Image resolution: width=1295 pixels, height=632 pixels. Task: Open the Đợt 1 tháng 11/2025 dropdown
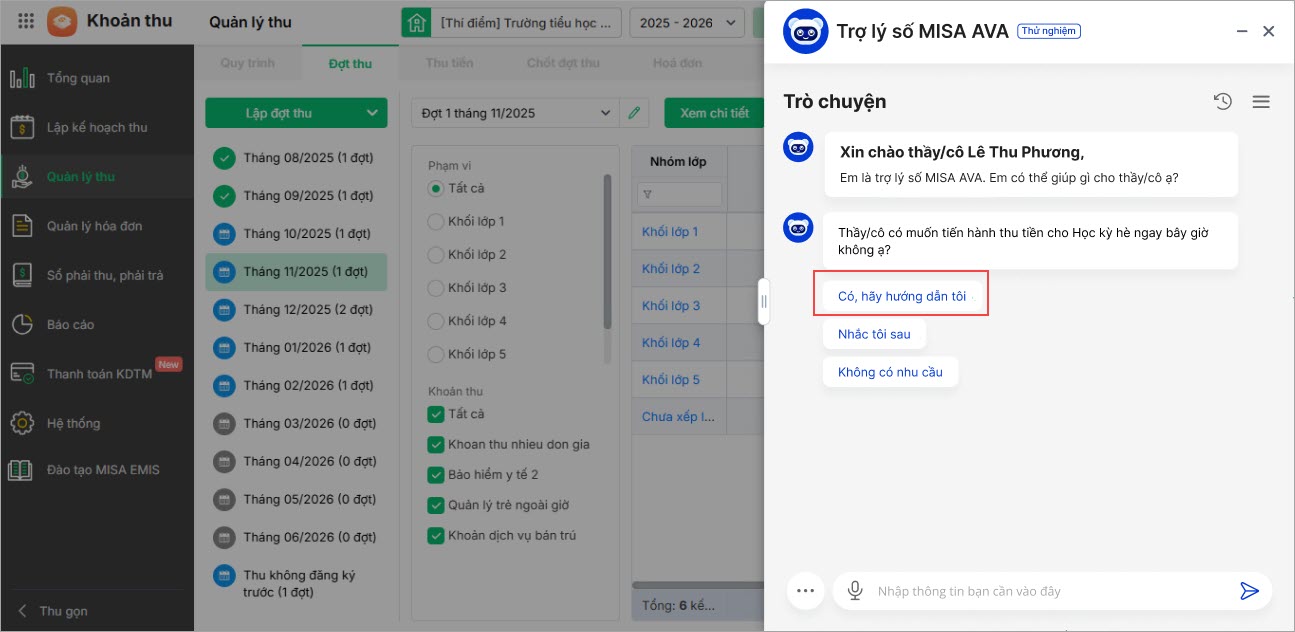pyautogui.click(x=515, y=113)
